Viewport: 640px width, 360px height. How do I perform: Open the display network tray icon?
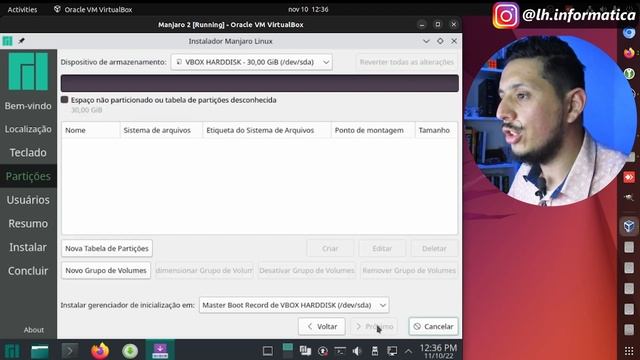click(392, 351)
